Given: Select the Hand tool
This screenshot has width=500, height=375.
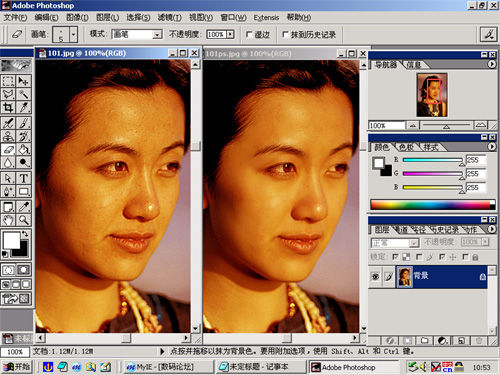Looking at the screenshot, I should click(x=8, y=220).
